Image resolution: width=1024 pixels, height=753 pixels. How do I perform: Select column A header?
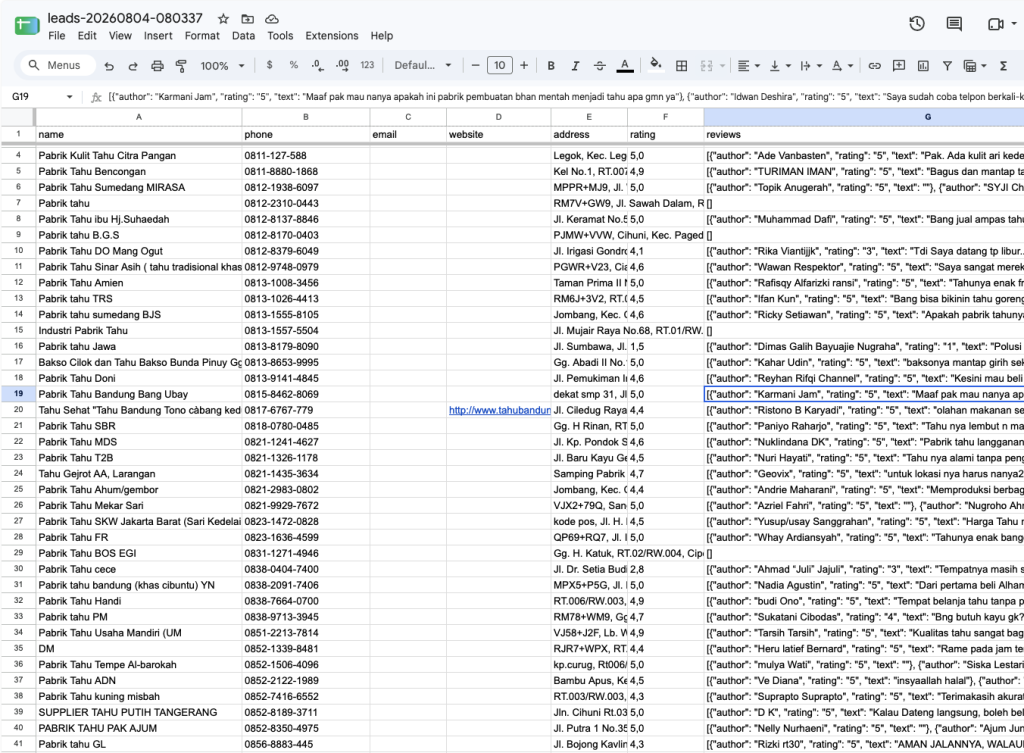138,117
